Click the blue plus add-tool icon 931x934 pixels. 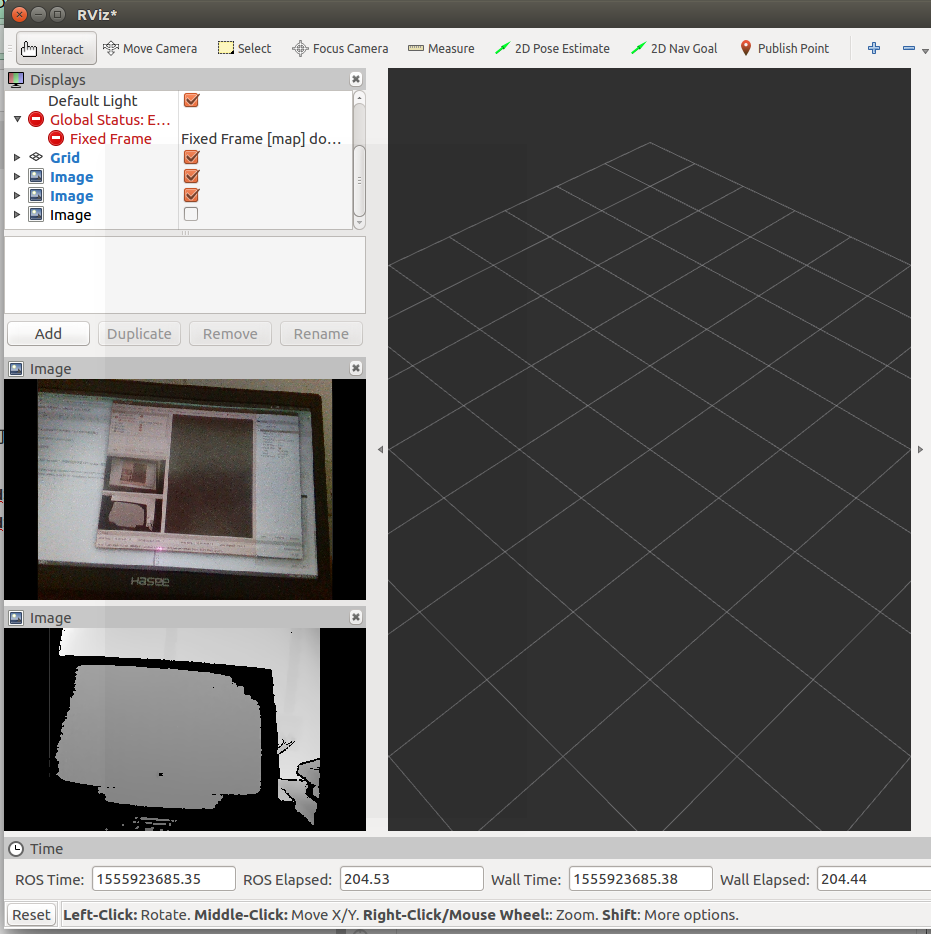tap(874, 48)
